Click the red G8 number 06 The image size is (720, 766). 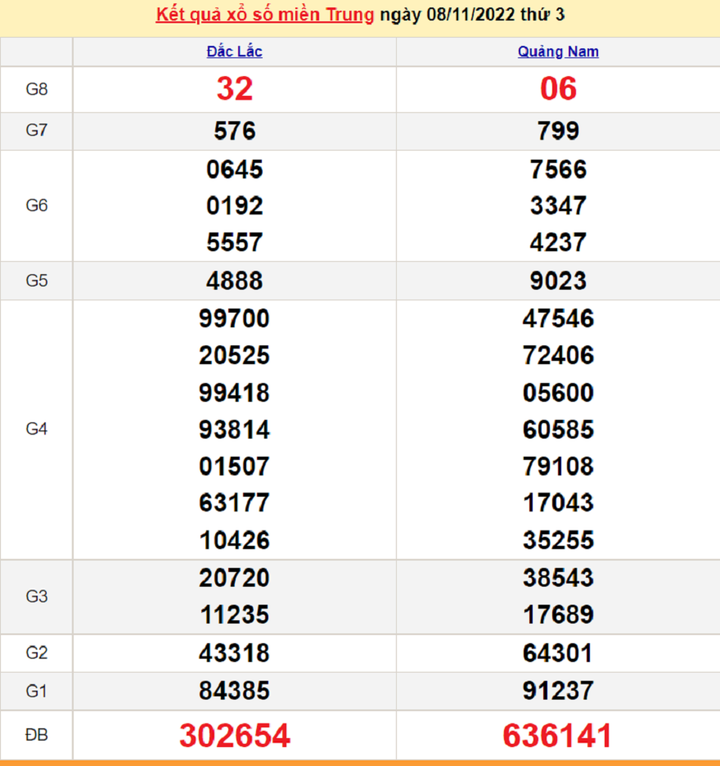pyautogui.click(x=558, y=89)
